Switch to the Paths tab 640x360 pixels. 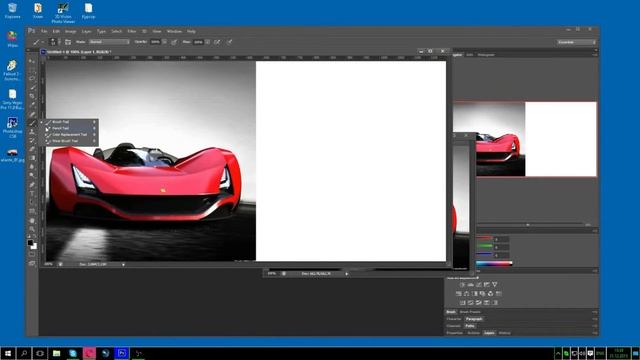[x=470, y=326]
